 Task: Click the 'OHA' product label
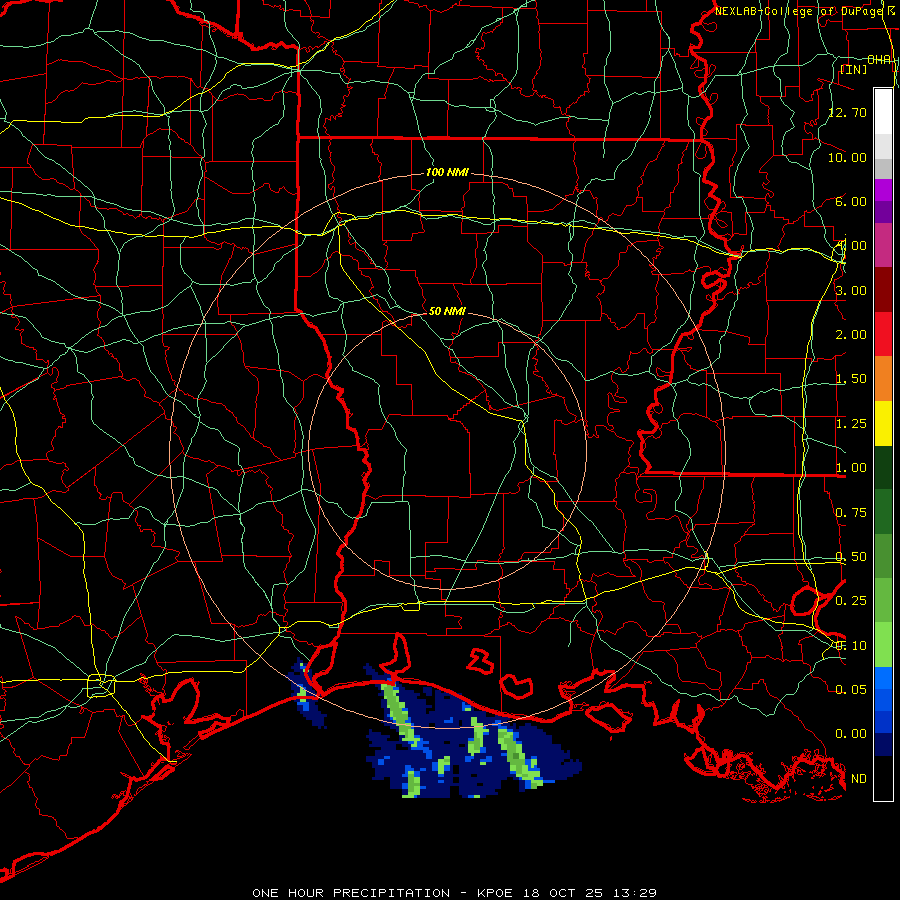[879, 60]
